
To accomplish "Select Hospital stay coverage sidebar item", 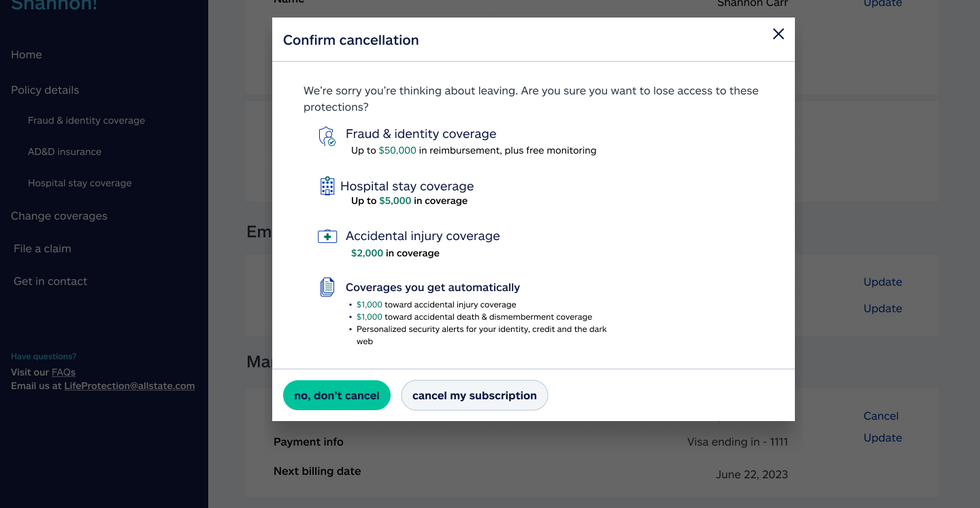I will pyautogui.click(x=80, y=184).
